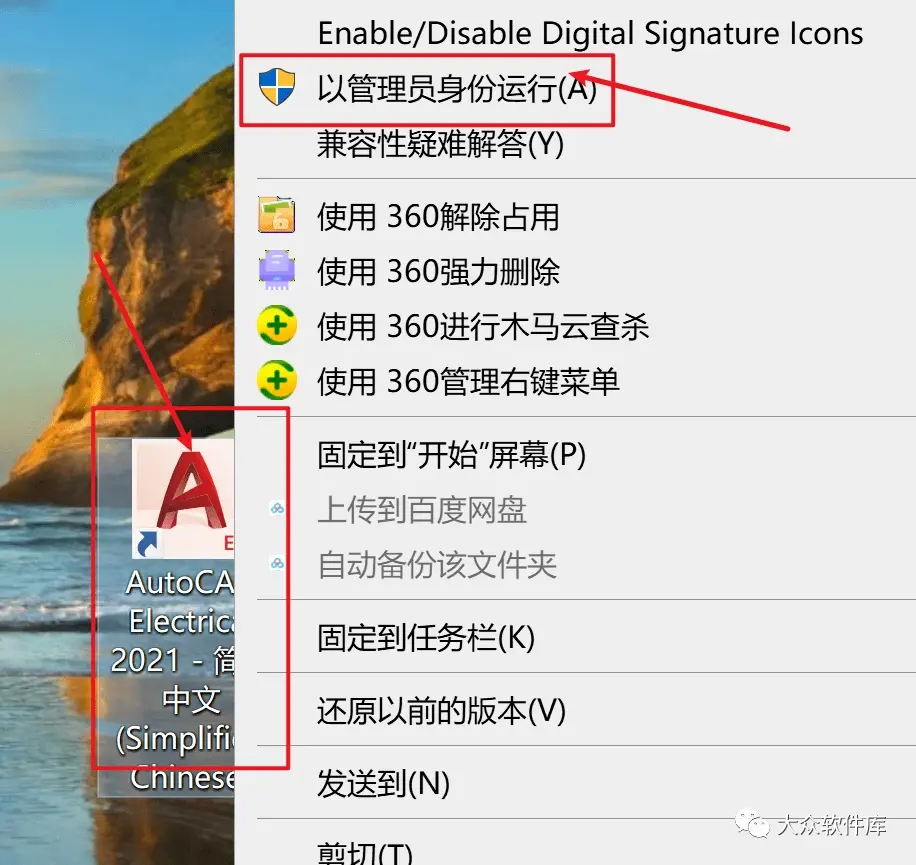Choose 还原以前的版本(V)
Image resolution: width=916 pixels, height=865 pixels.
tap(441, 711)
